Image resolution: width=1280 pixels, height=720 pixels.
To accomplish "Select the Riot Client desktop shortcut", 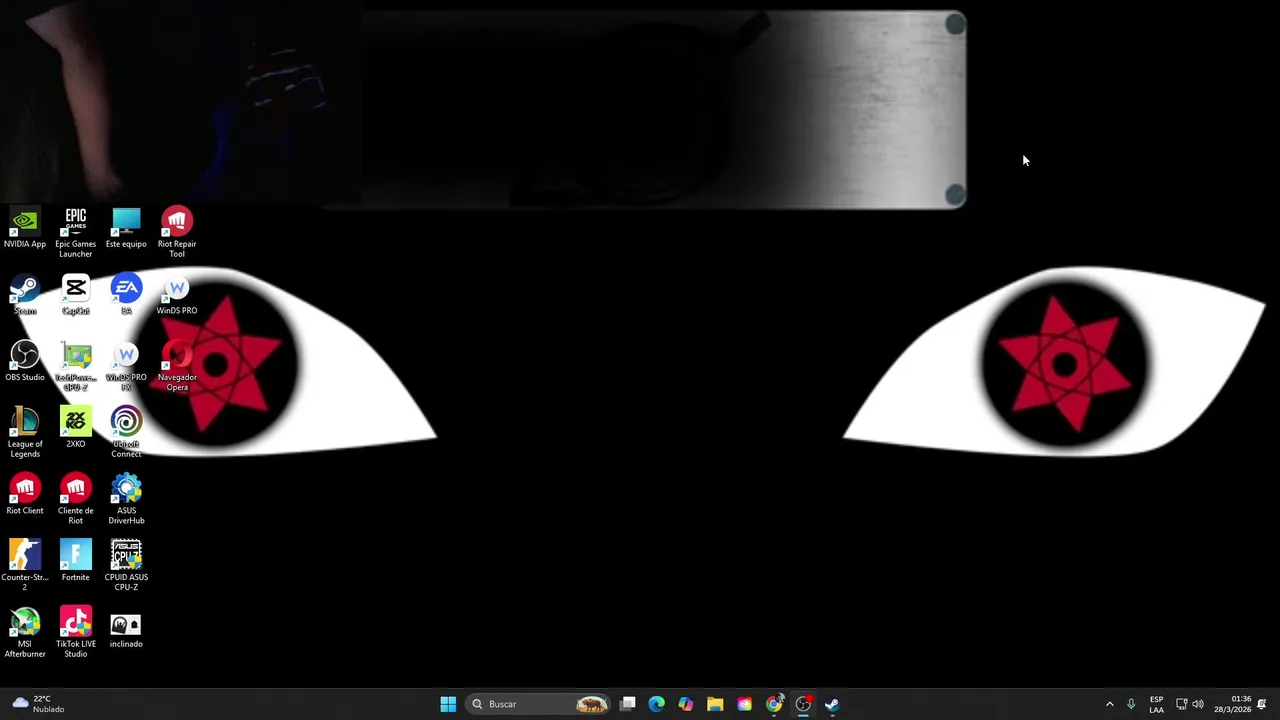I will click(x=25, y=495).
